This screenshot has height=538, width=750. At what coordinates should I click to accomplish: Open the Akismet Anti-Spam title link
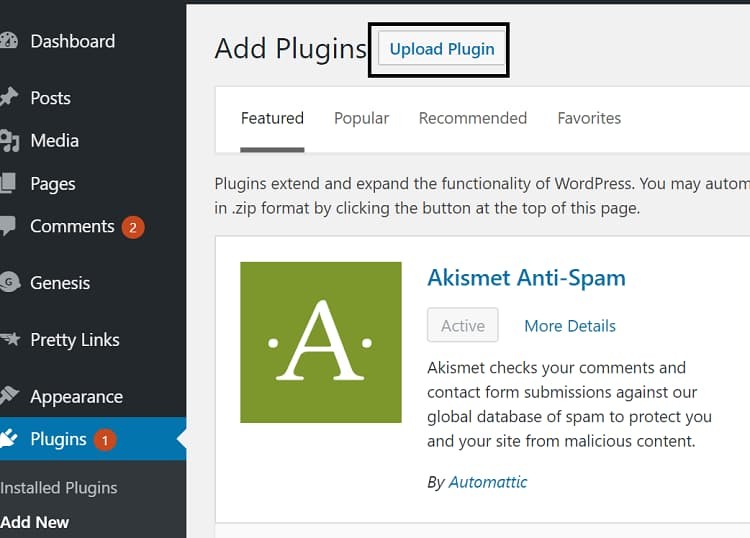point(526,278)
